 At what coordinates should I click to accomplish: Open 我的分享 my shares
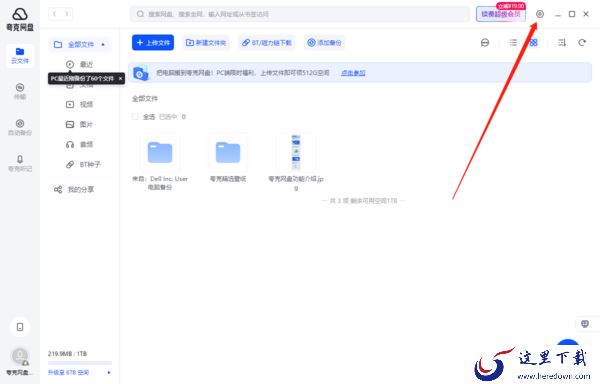point(74,189)
